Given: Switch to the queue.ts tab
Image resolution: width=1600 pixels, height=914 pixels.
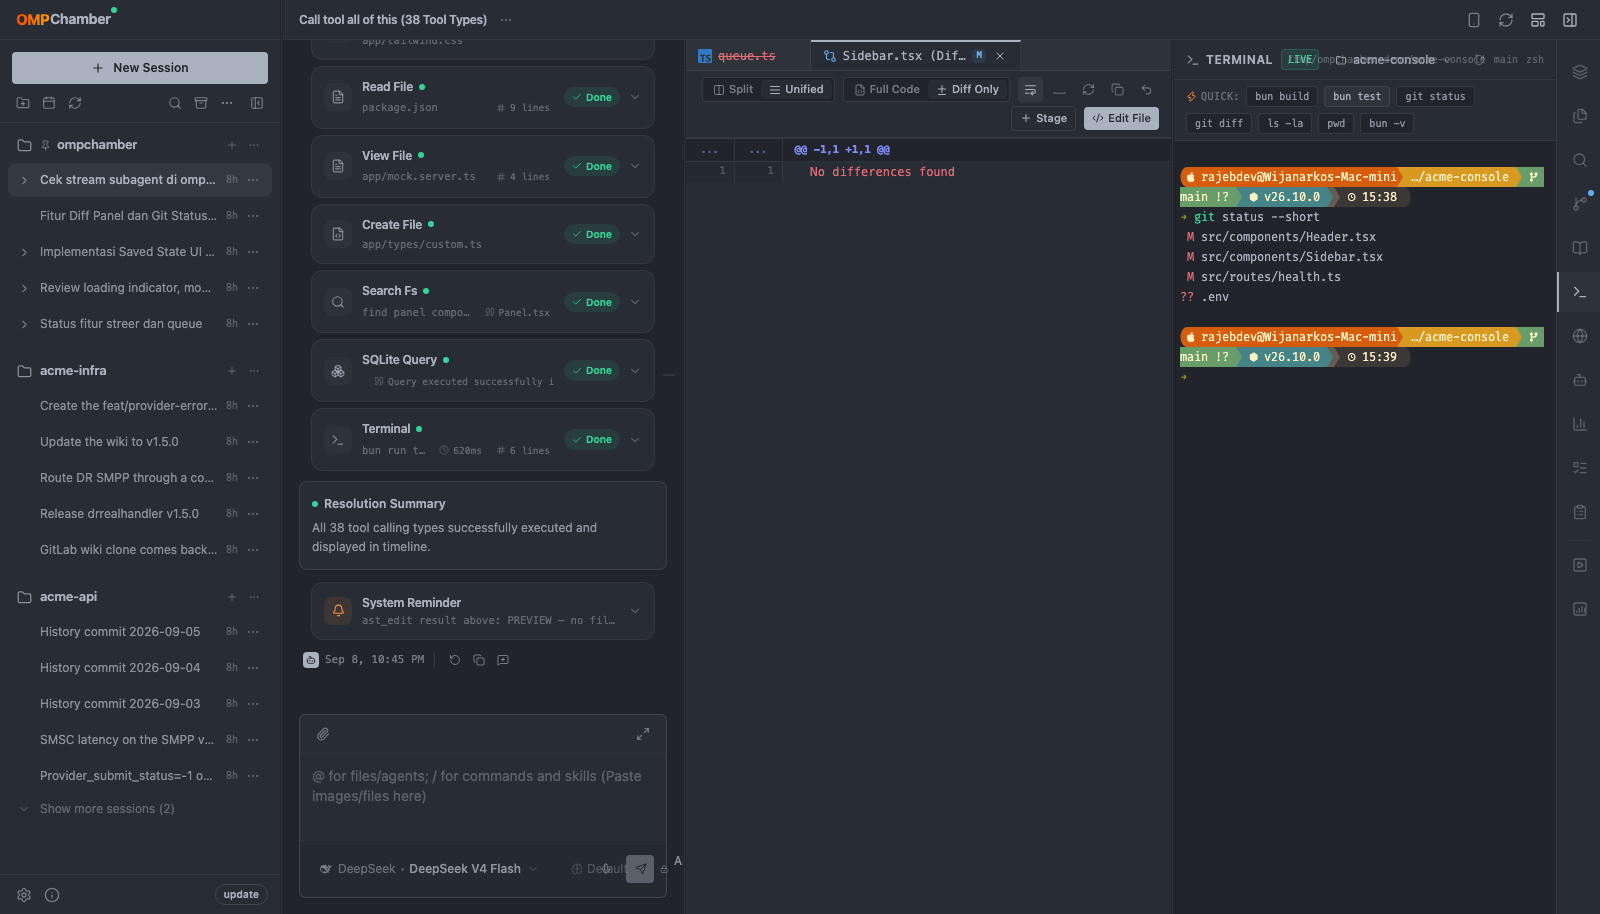Looking at the screenshot, I should tap(746, 56).
